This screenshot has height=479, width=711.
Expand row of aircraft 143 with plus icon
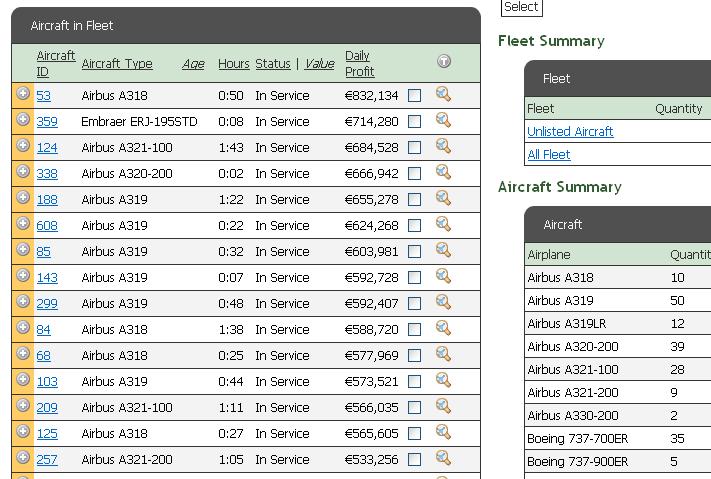[x=23, y=275]
